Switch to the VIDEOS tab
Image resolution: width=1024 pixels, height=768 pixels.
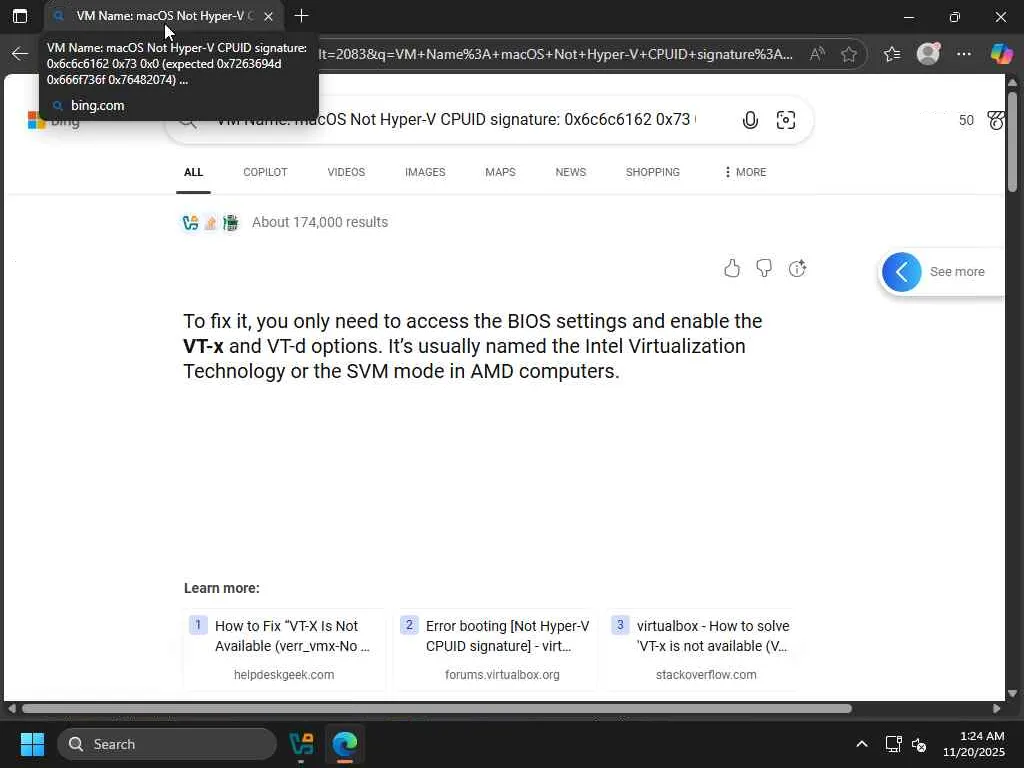pos(346,172)
